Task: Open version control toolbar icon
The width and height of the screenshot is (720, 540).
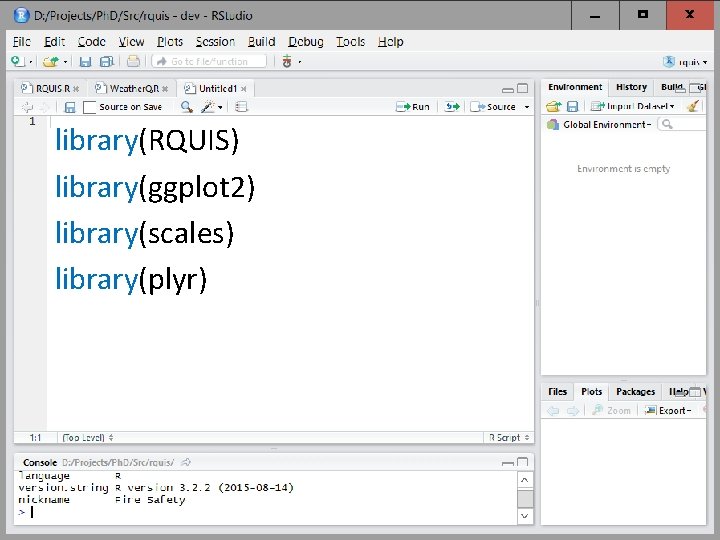Action: tap(287, 61)
